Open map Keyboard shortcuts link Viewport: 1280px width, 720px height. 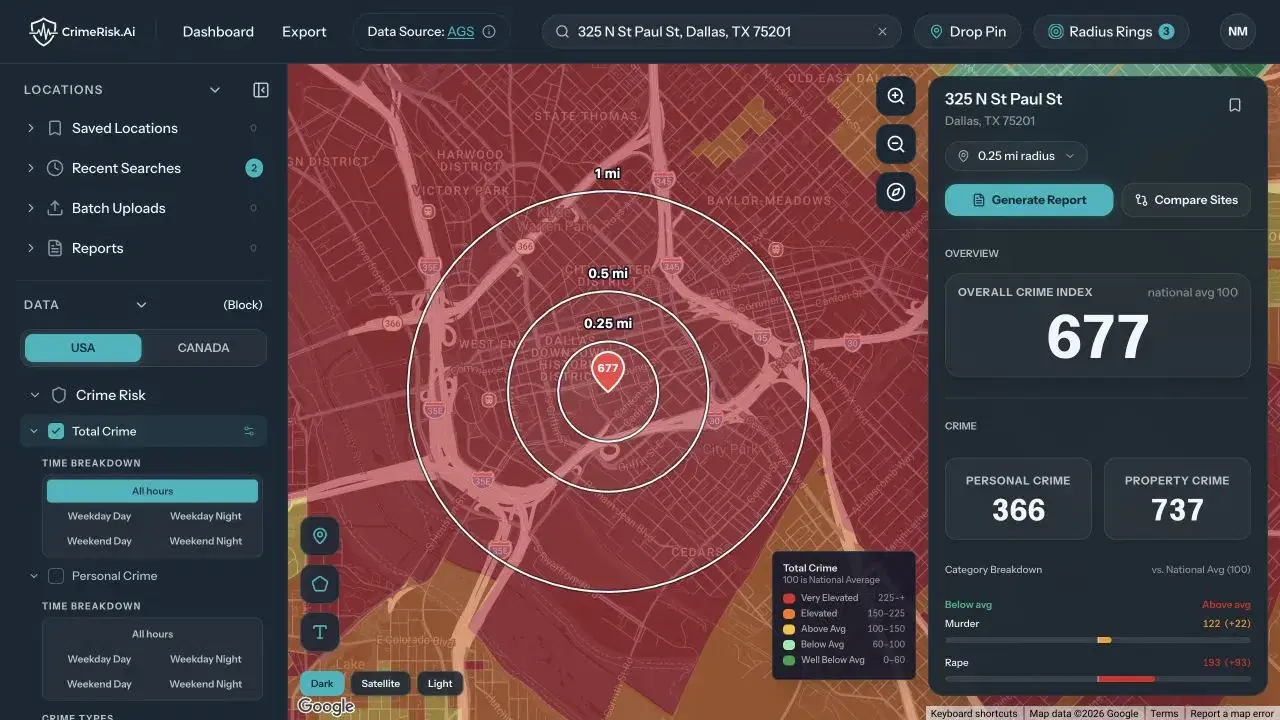[x=973, y=714]
